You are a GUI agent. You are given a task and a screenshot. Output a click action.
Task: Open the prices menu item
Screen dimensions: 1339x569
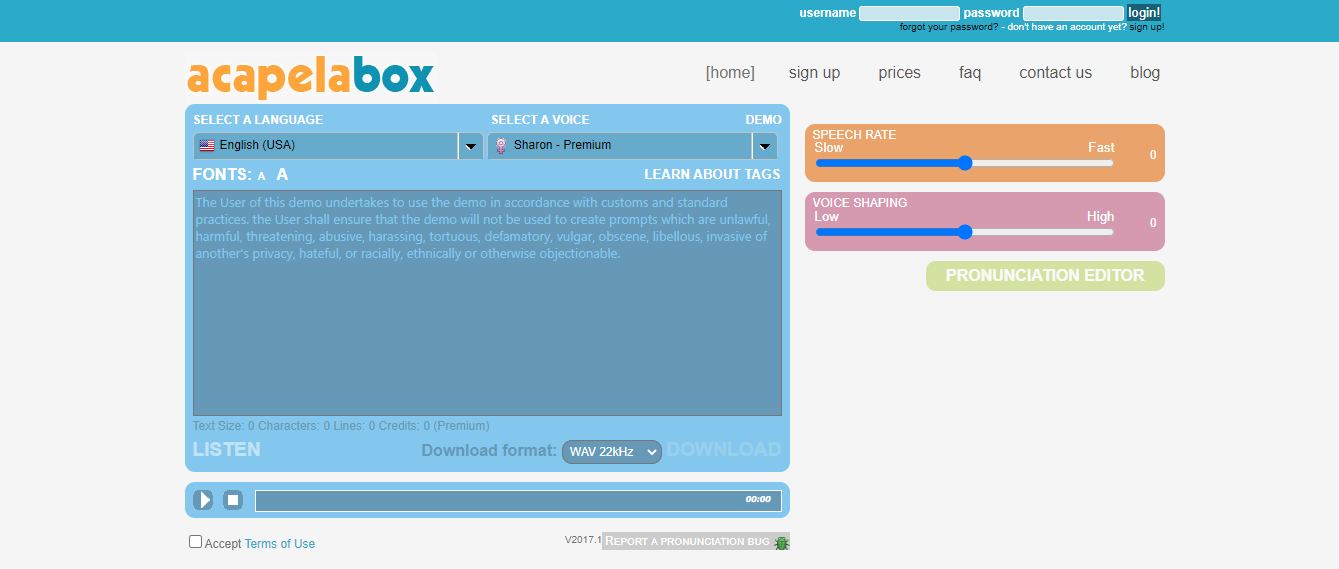(899, 73)
